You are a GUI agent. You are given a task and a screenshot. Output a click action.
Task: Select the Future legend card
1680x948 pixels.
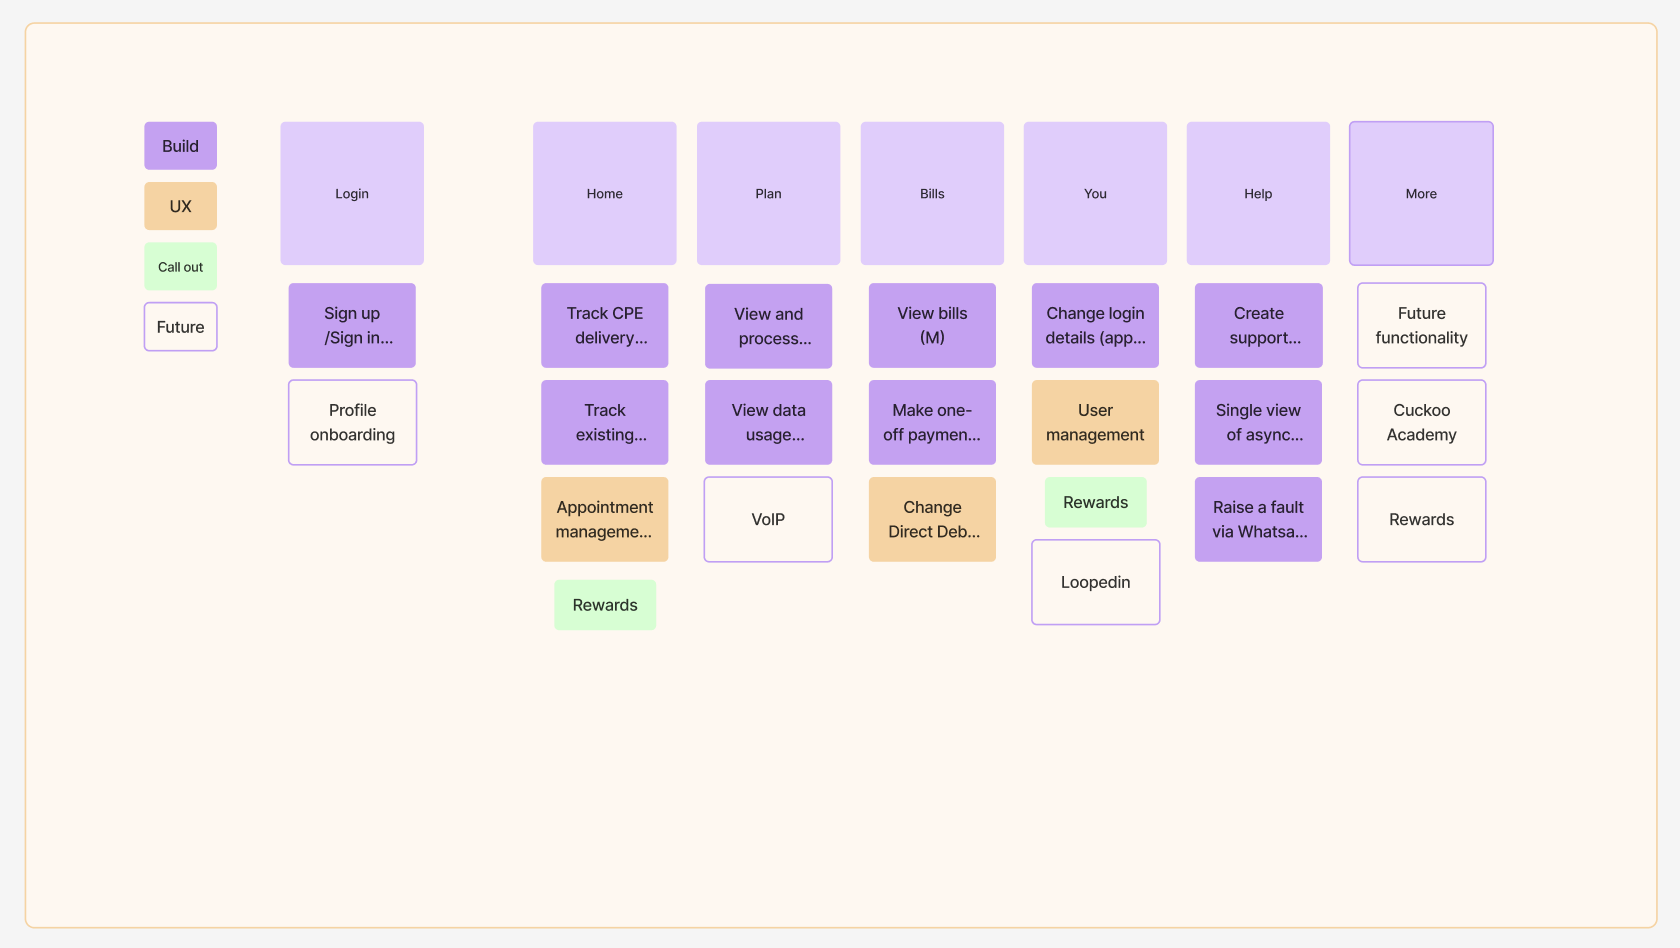[x=180, y=327]
